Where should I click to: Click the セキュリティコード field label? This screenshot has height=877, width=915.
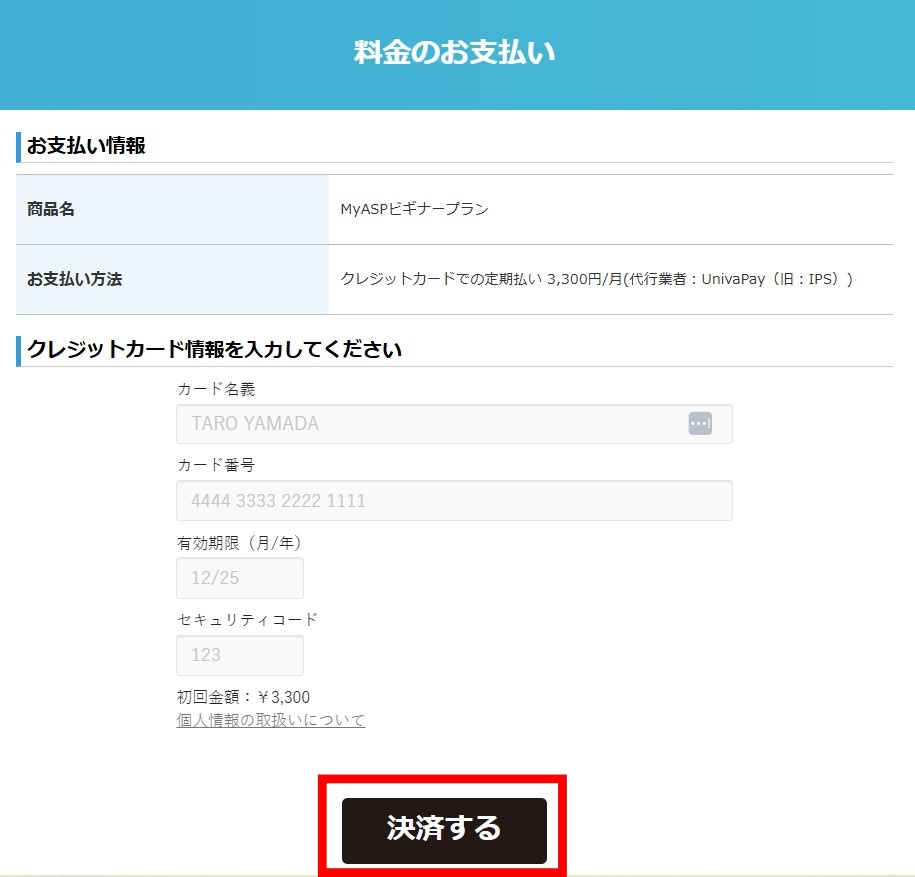[247, 619]
